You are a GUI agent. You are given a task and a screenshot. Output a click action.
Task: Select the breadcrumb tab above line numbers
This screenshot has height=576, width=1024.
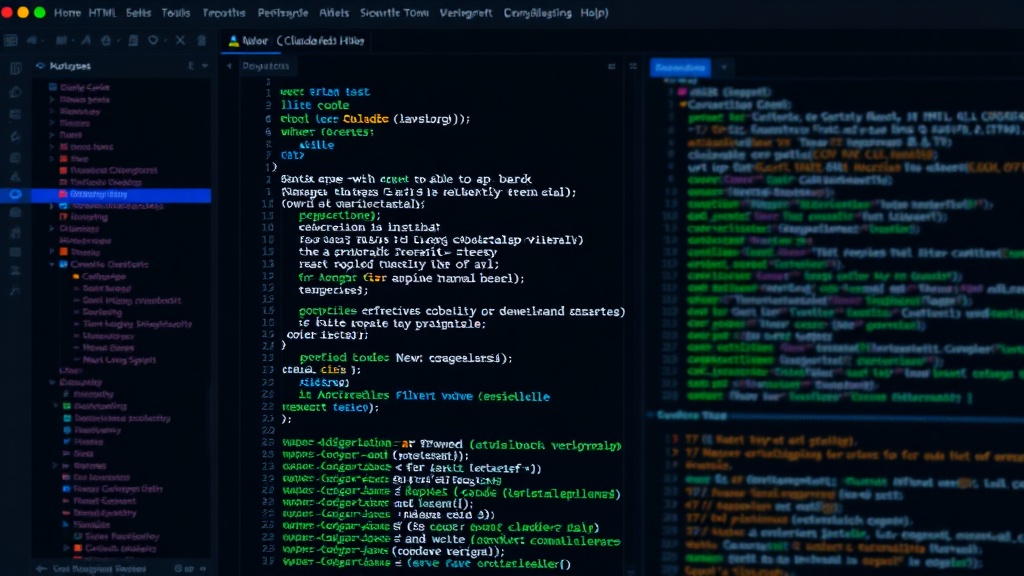tap(265, 66)
